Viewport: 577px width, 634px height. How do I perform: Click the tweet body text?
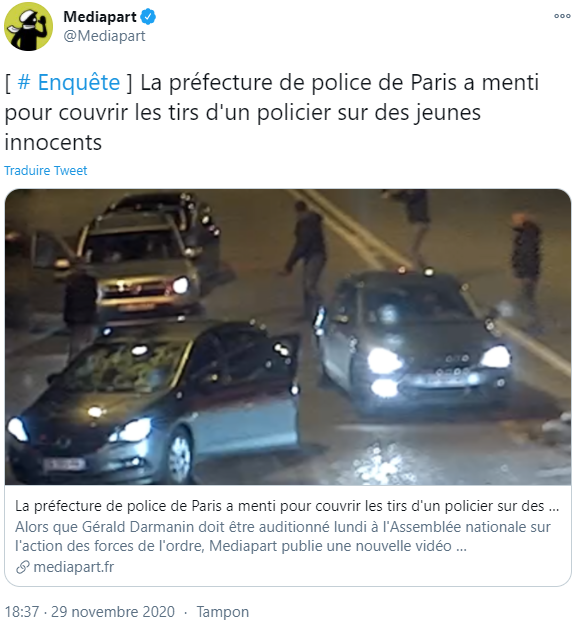[x=272, y=112]
